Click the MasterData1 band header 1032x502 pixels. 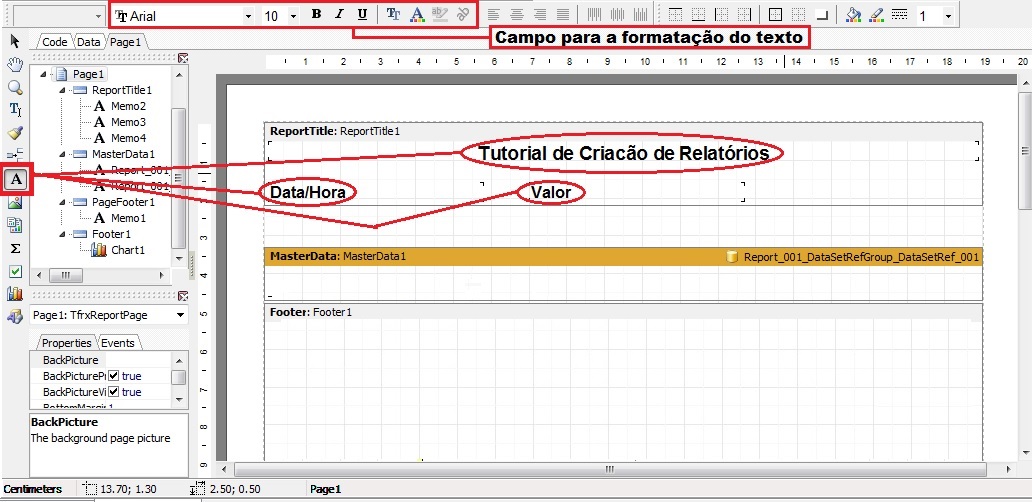pos(623,257)
